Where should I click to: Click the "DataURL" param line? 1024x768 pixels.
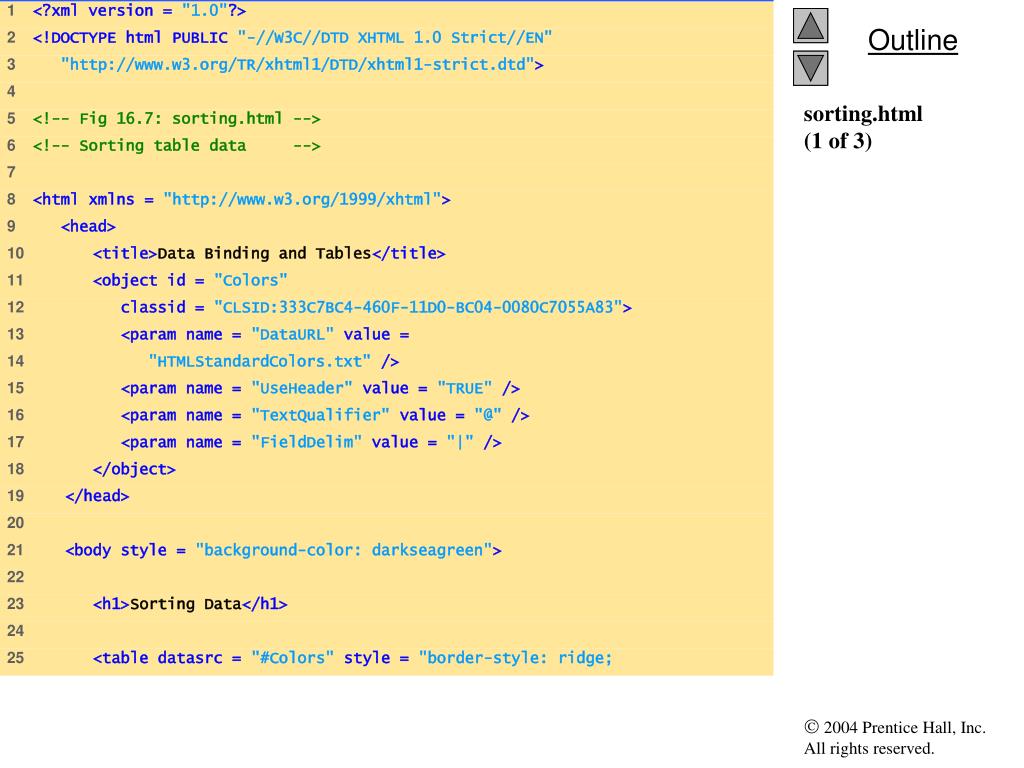click(x=264, y=334)
